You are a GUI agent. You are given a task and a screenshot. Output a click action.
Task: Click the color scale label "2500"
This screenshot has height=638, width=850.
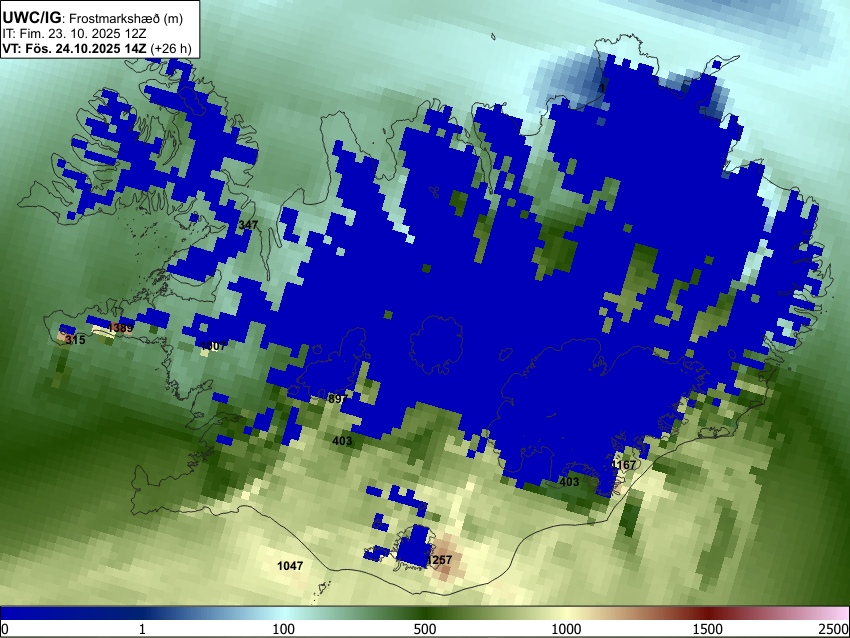[834, 629]
